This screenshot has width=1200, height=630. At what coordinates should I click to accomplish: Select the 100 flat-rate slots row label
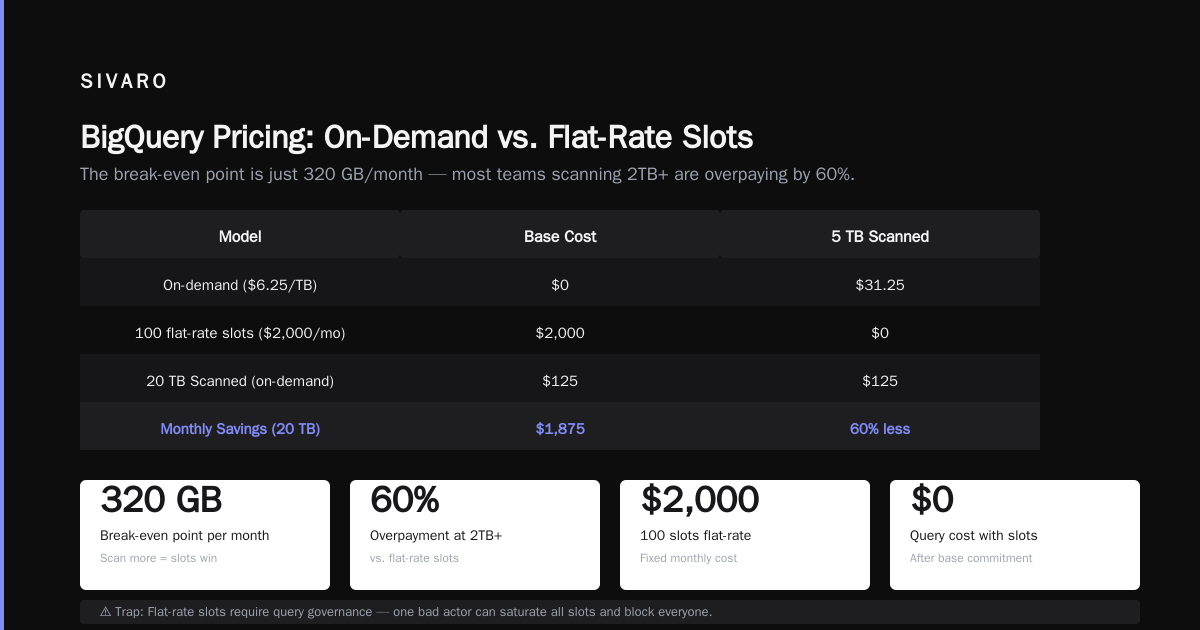[240, 333]
